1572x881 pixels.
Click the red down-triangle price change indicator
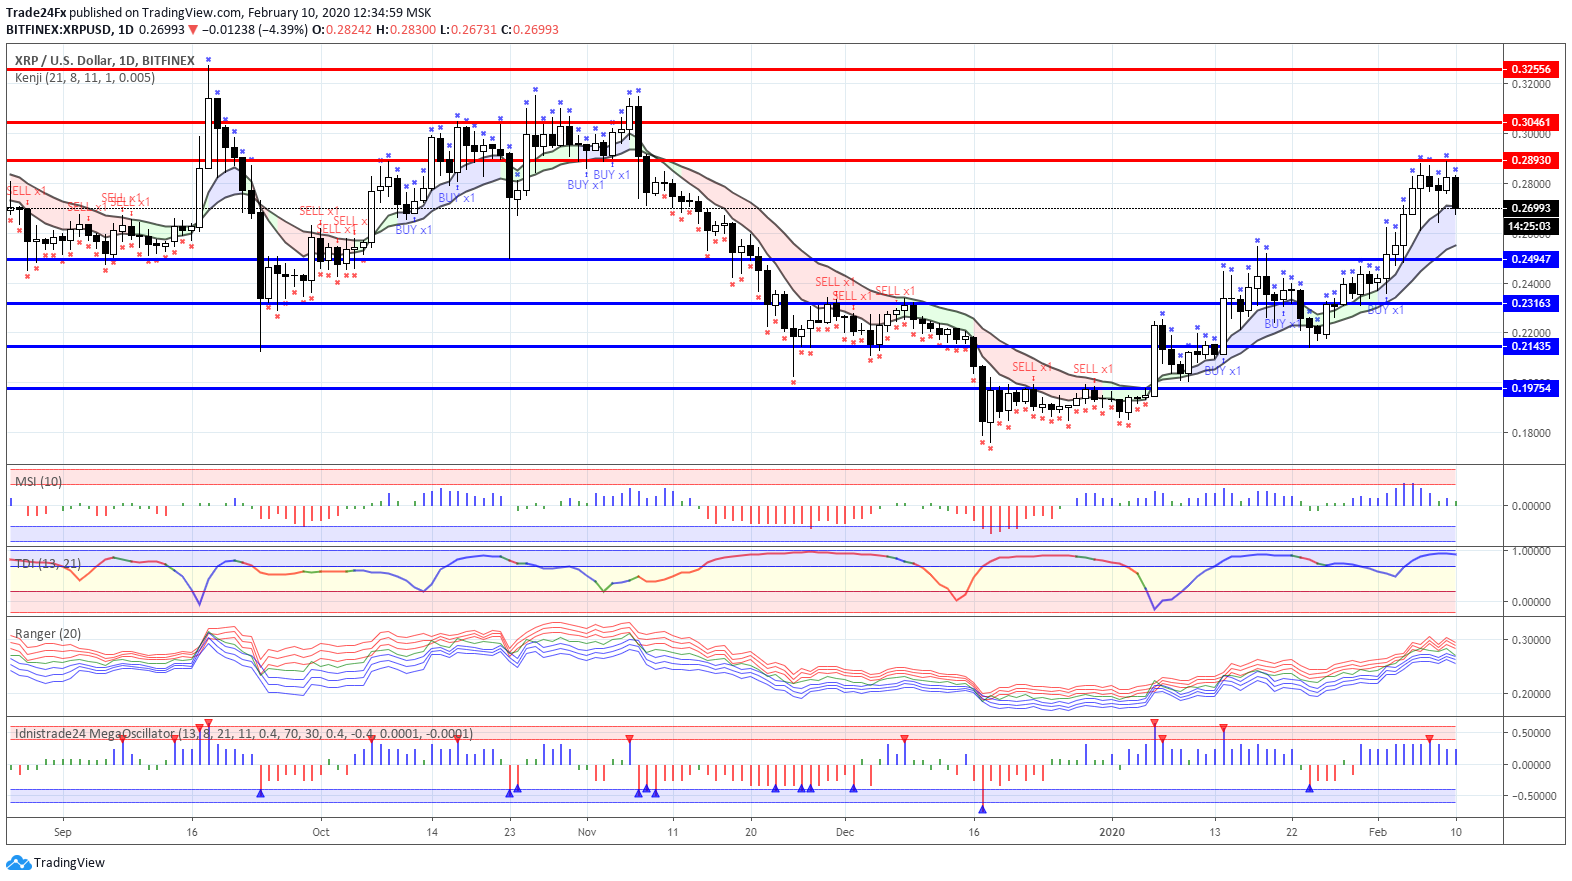193,30
